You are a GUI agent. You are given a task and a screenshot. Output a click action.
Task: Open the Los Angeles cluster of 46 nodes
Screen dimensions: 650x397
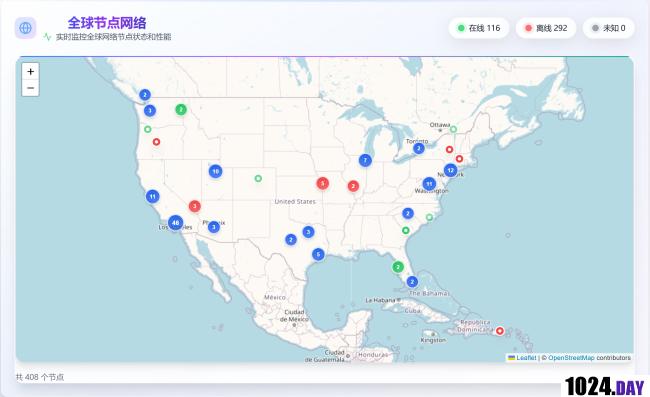coord(175,223)
